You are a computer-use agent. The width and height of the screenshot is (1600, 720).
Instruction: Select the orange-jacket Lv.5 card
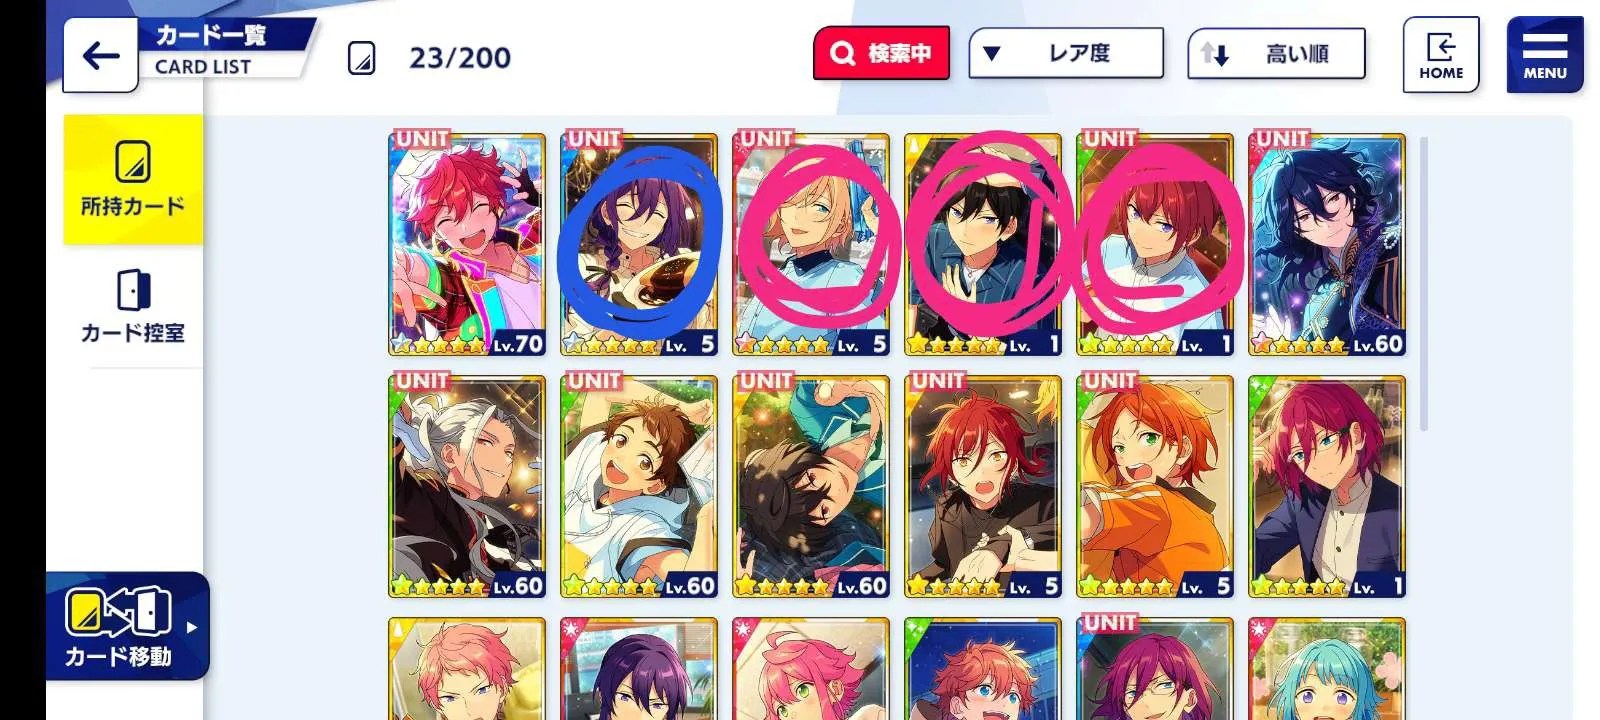1155,487
